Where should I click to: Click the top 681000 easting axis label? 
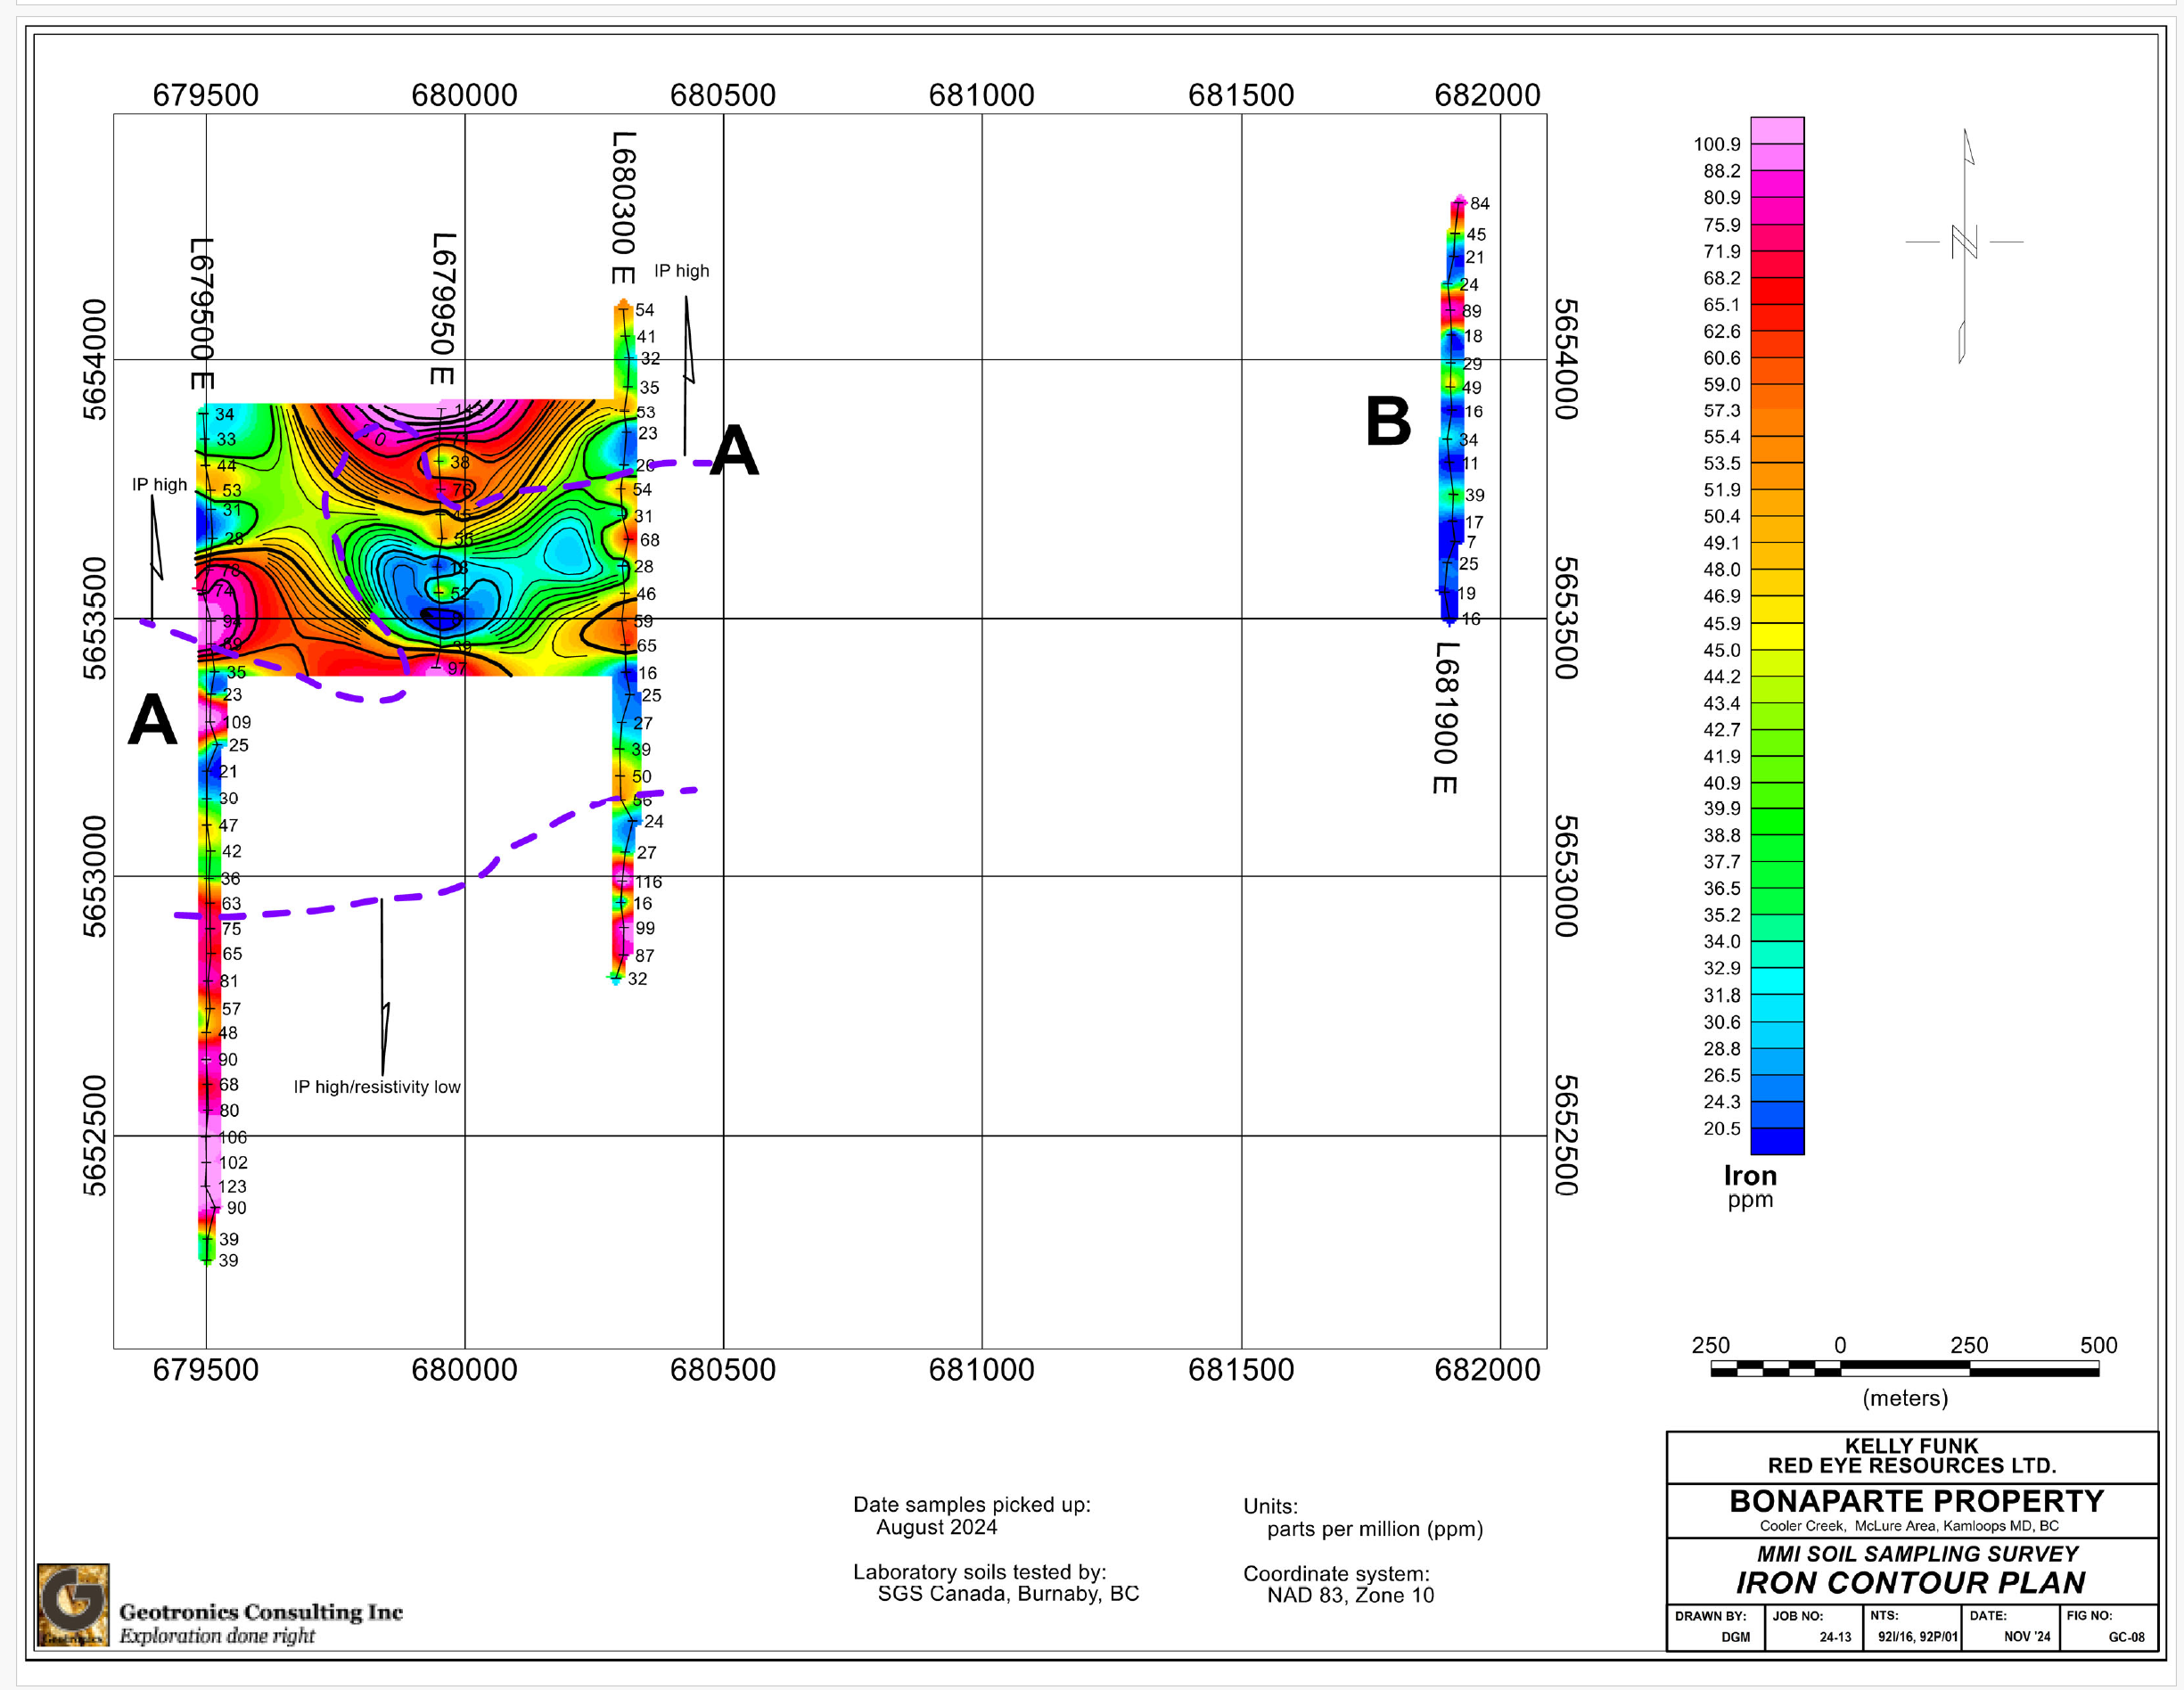pyautogui.click(x=981, y=95)
